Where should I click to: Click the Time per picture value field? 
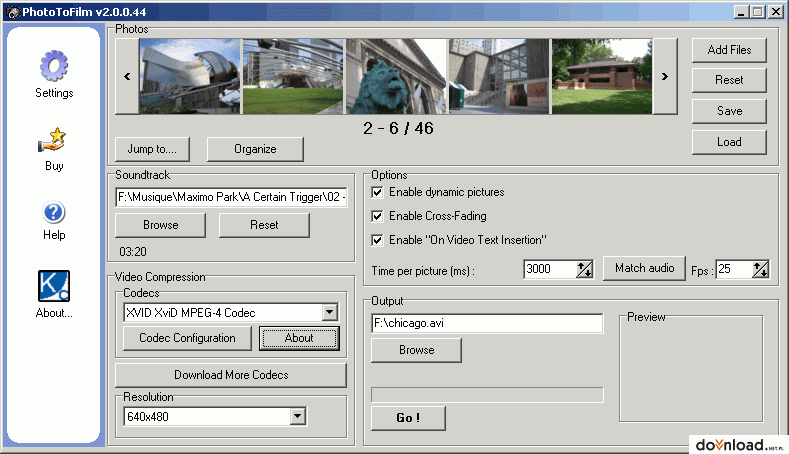click(550, 269)
